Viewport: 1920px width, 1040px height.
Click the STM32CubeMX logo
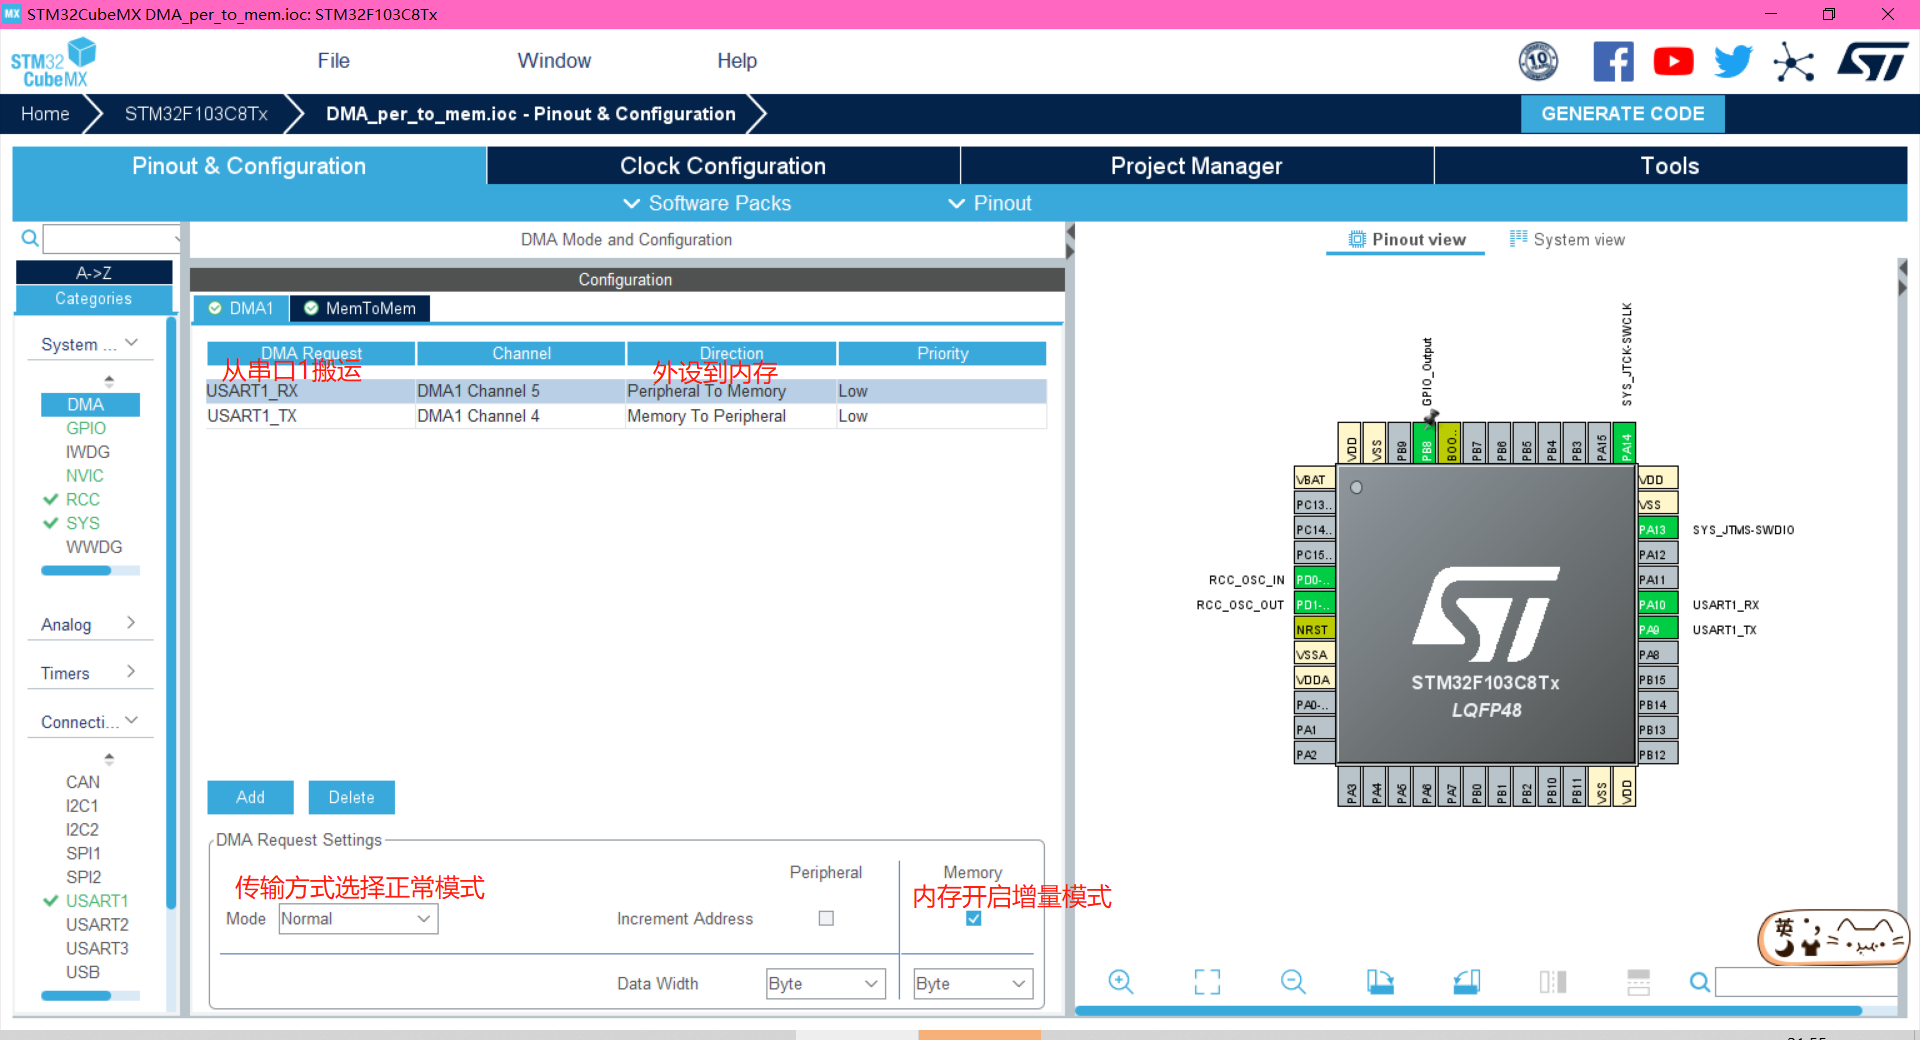click(x=53, y=62)
